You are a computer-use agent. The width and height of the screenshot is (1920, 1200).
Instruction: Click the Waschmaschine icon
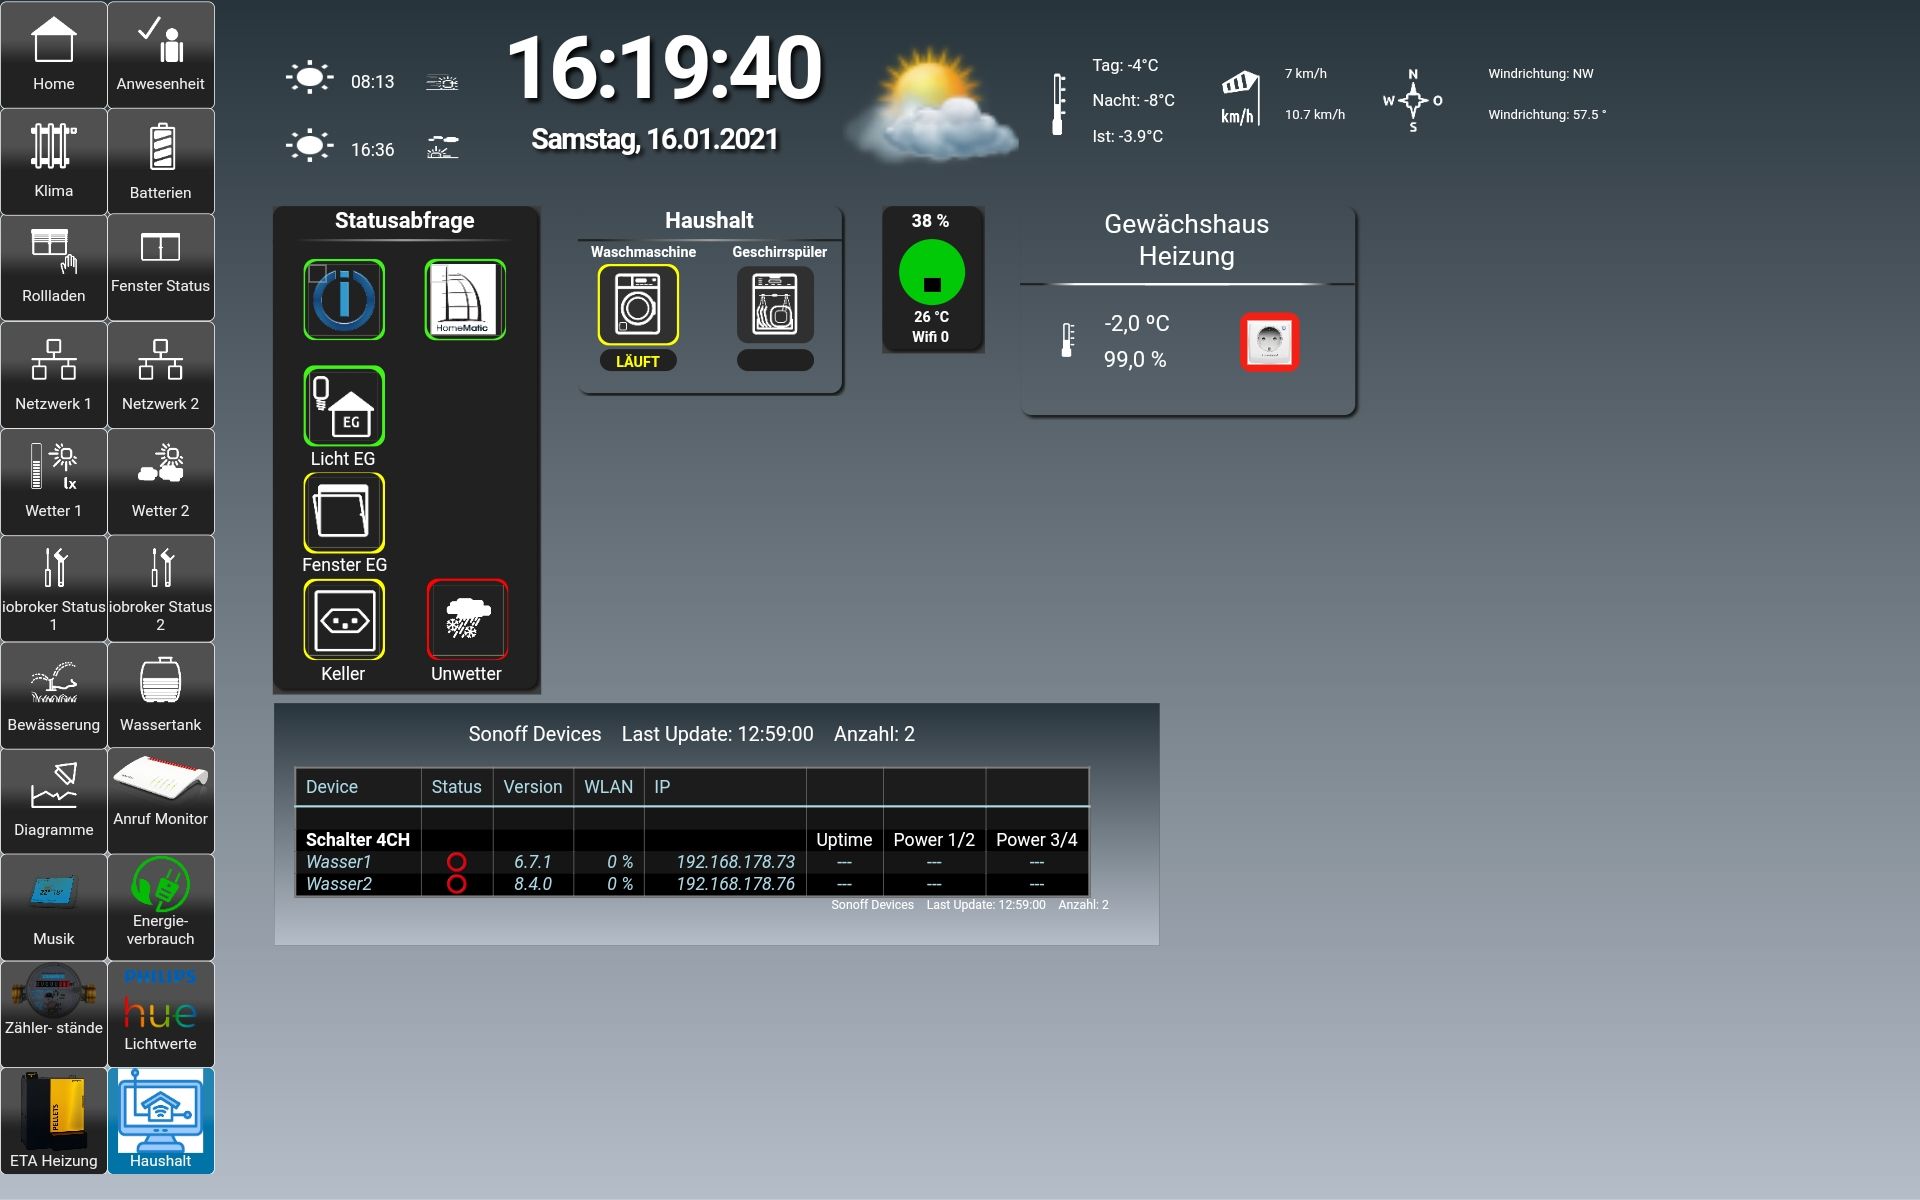pos(638,305)
